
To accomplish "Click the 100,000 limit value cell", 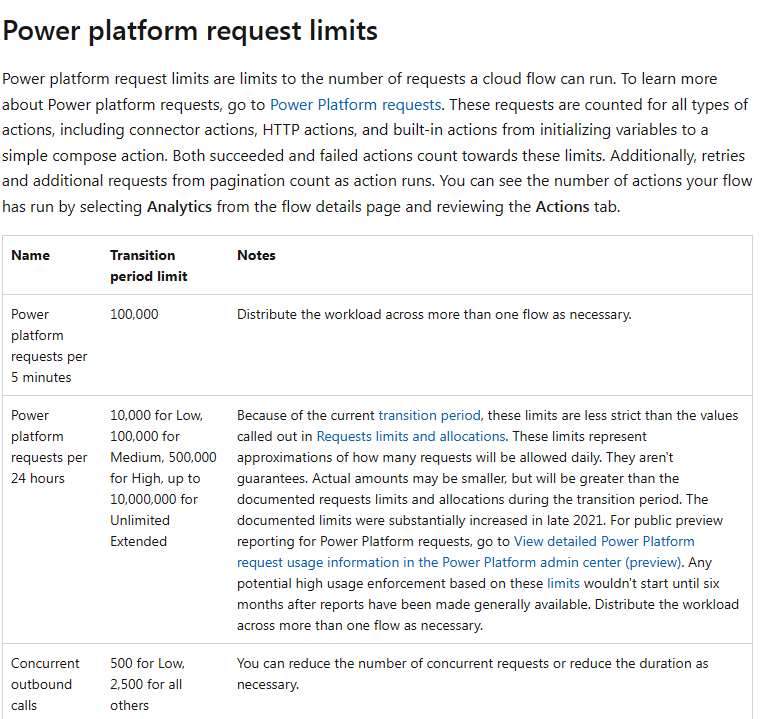I will click(134, 315).
